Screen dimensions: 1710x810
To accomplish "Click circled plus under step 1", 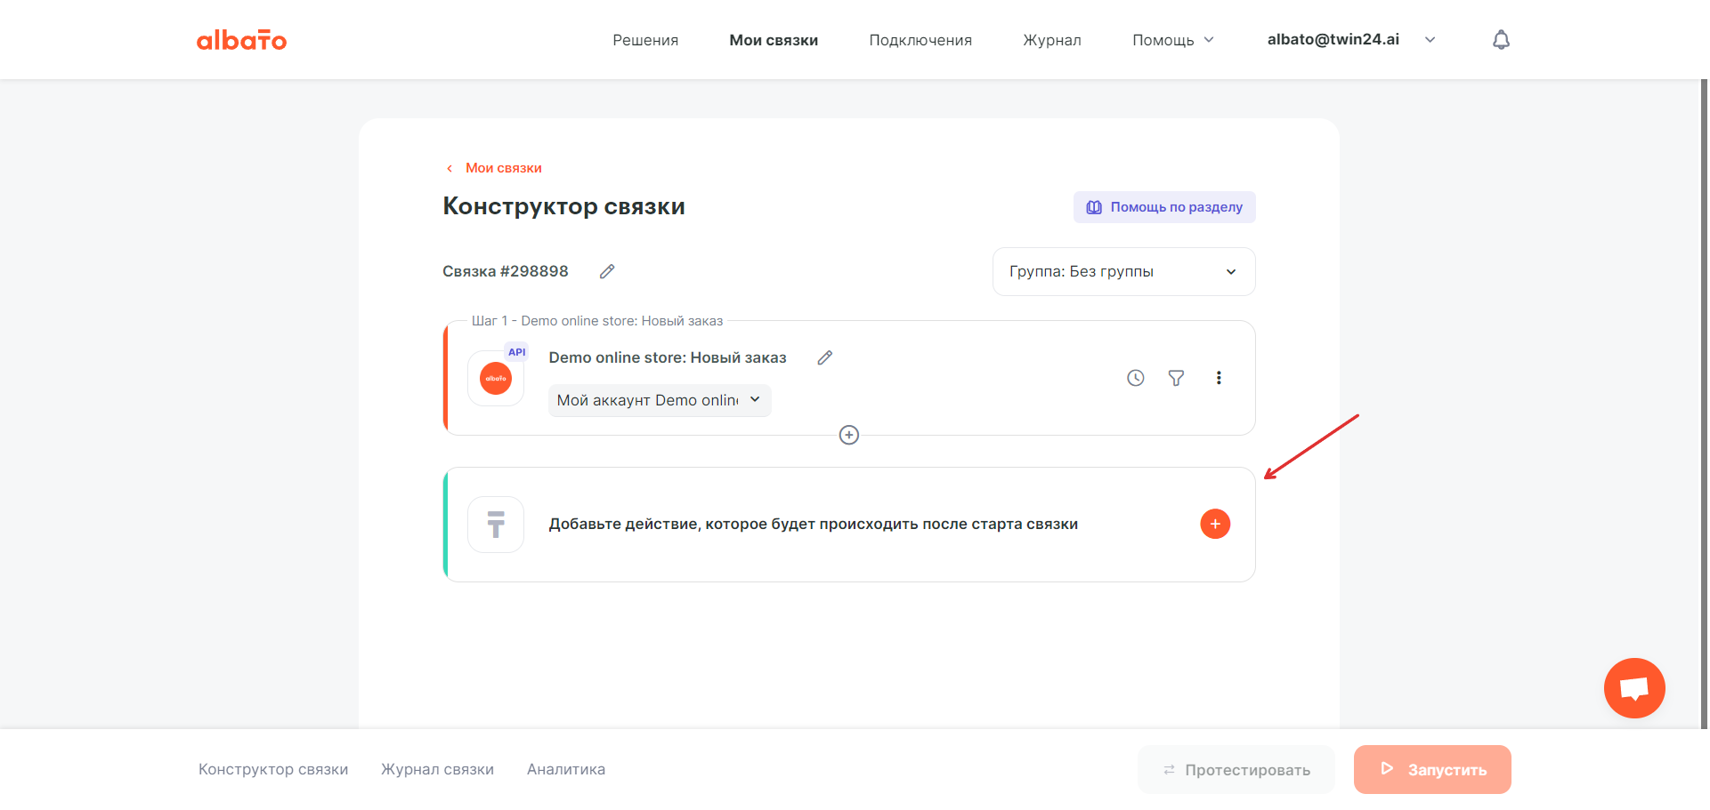I will coord(849,435).
